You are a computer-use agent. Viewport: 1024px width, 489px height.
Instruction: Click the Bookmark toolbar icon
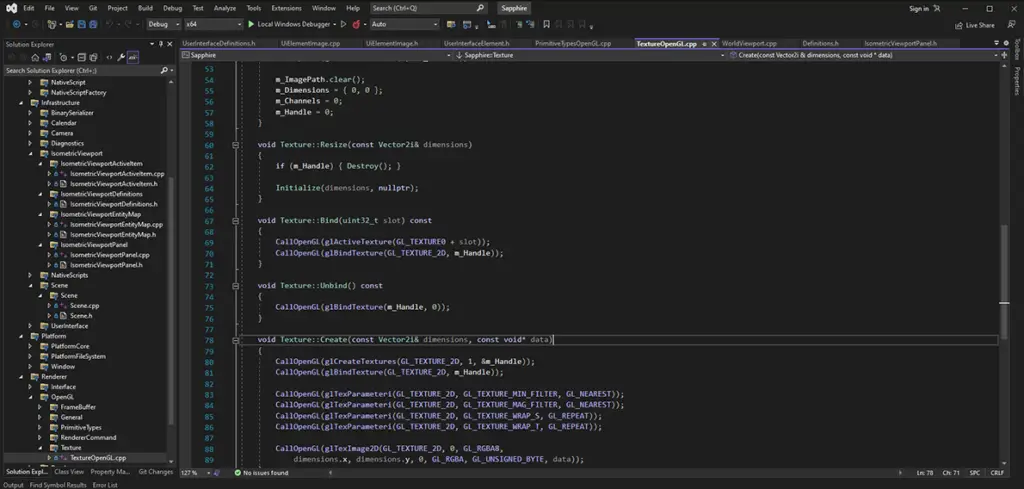(546, 24)
